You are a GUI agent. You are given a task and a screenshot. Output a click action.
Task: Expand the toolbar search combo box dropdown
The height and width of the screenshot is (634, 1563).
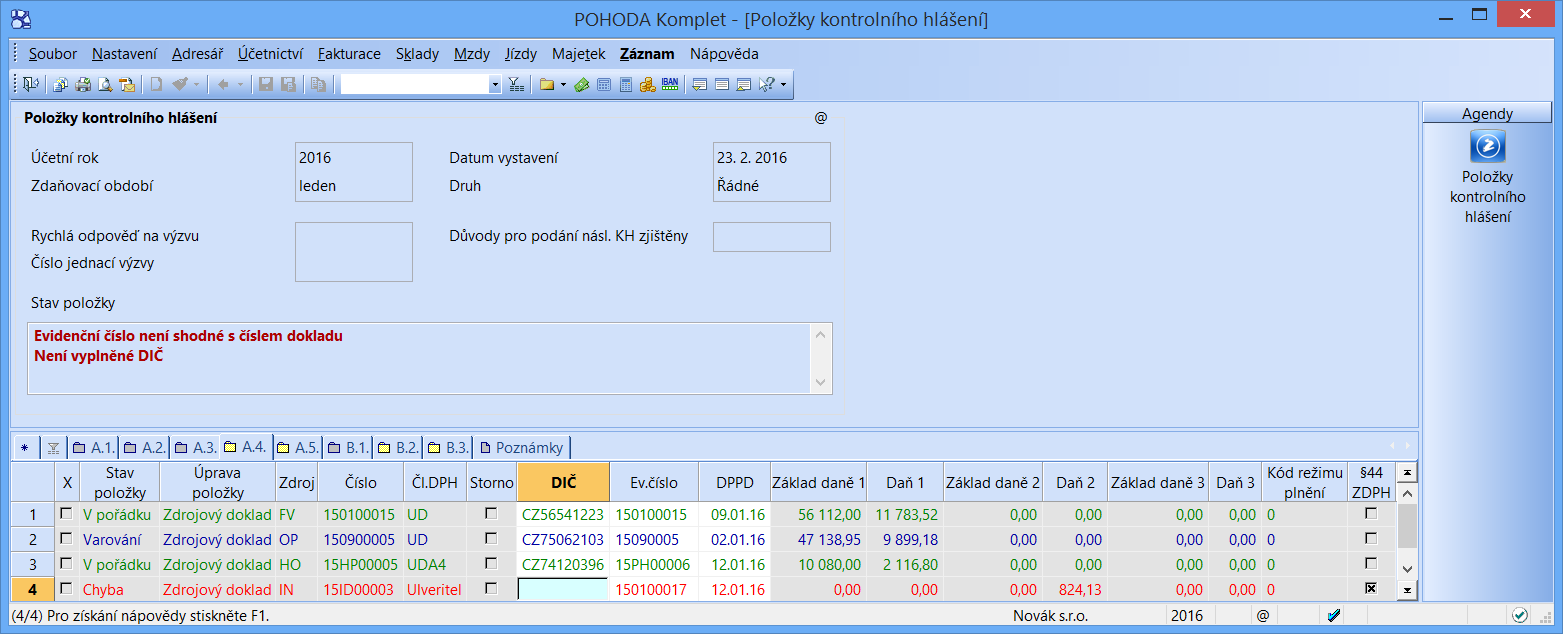[495, 85]
